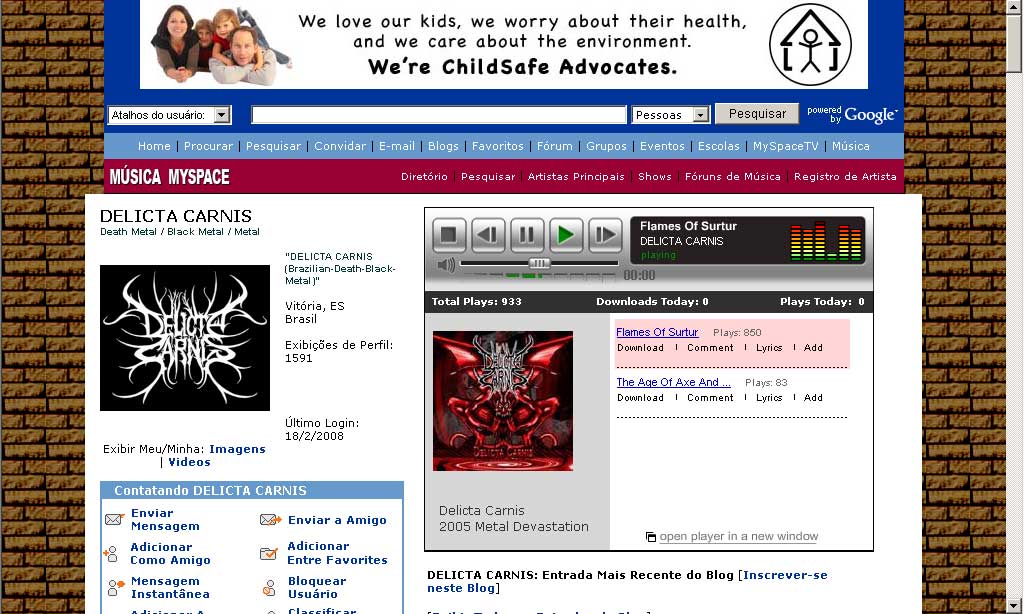Download the Flames Of Surtur song
Image resolution: width=1024 pixels, height=614 pixels.
point(640,347)
